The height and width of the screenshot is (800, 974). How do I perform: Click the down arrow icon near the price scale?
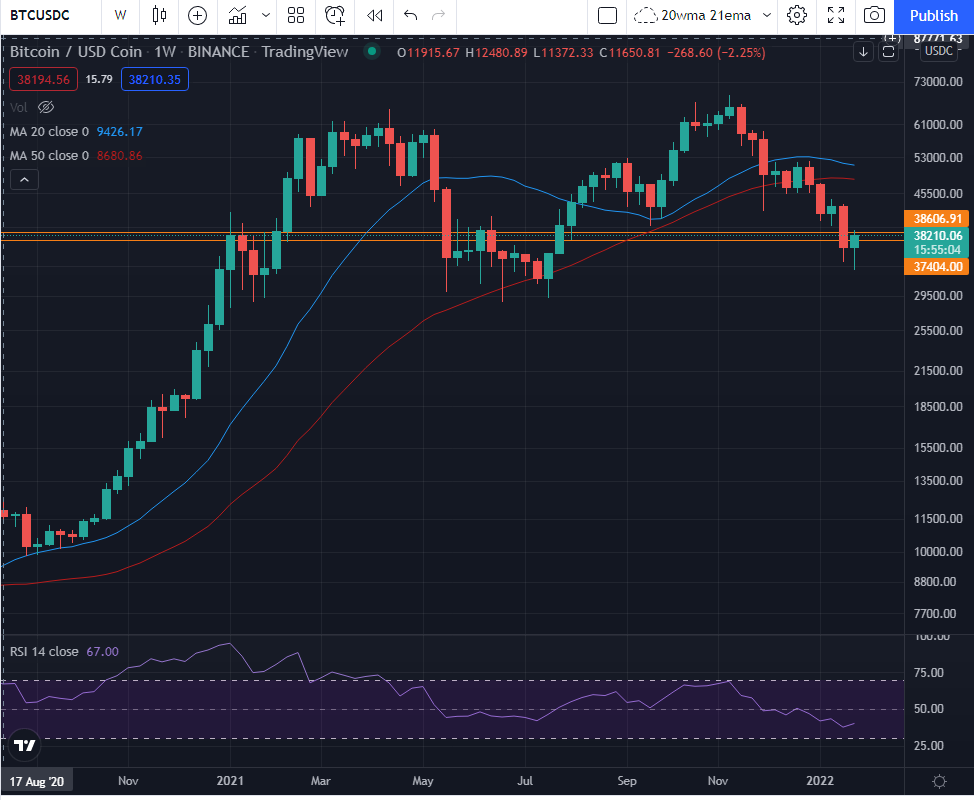tap(863, 52)
